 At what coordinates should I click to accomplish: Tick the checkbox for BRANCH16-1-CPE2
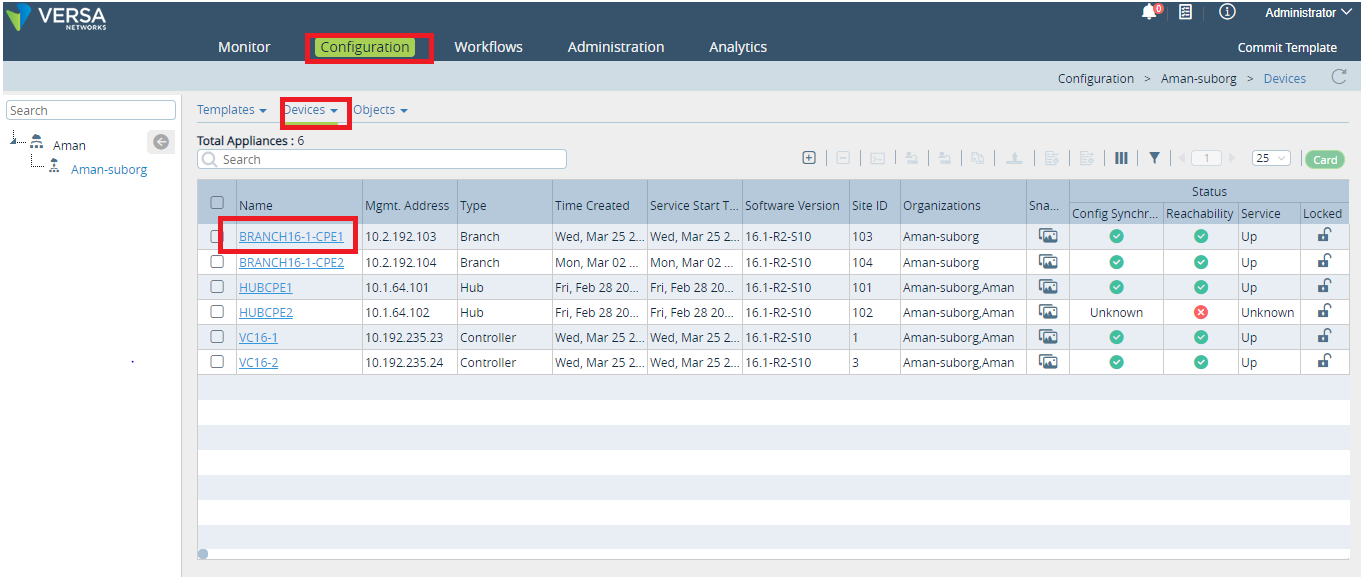(x=217, y=262)
